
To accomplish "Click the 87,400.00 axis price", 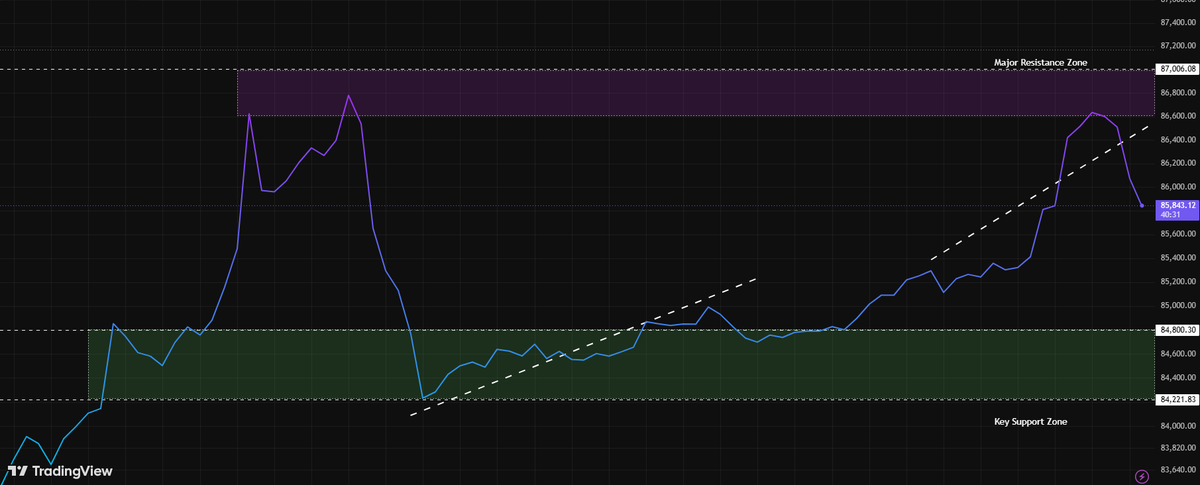I will coord(1178,21).
